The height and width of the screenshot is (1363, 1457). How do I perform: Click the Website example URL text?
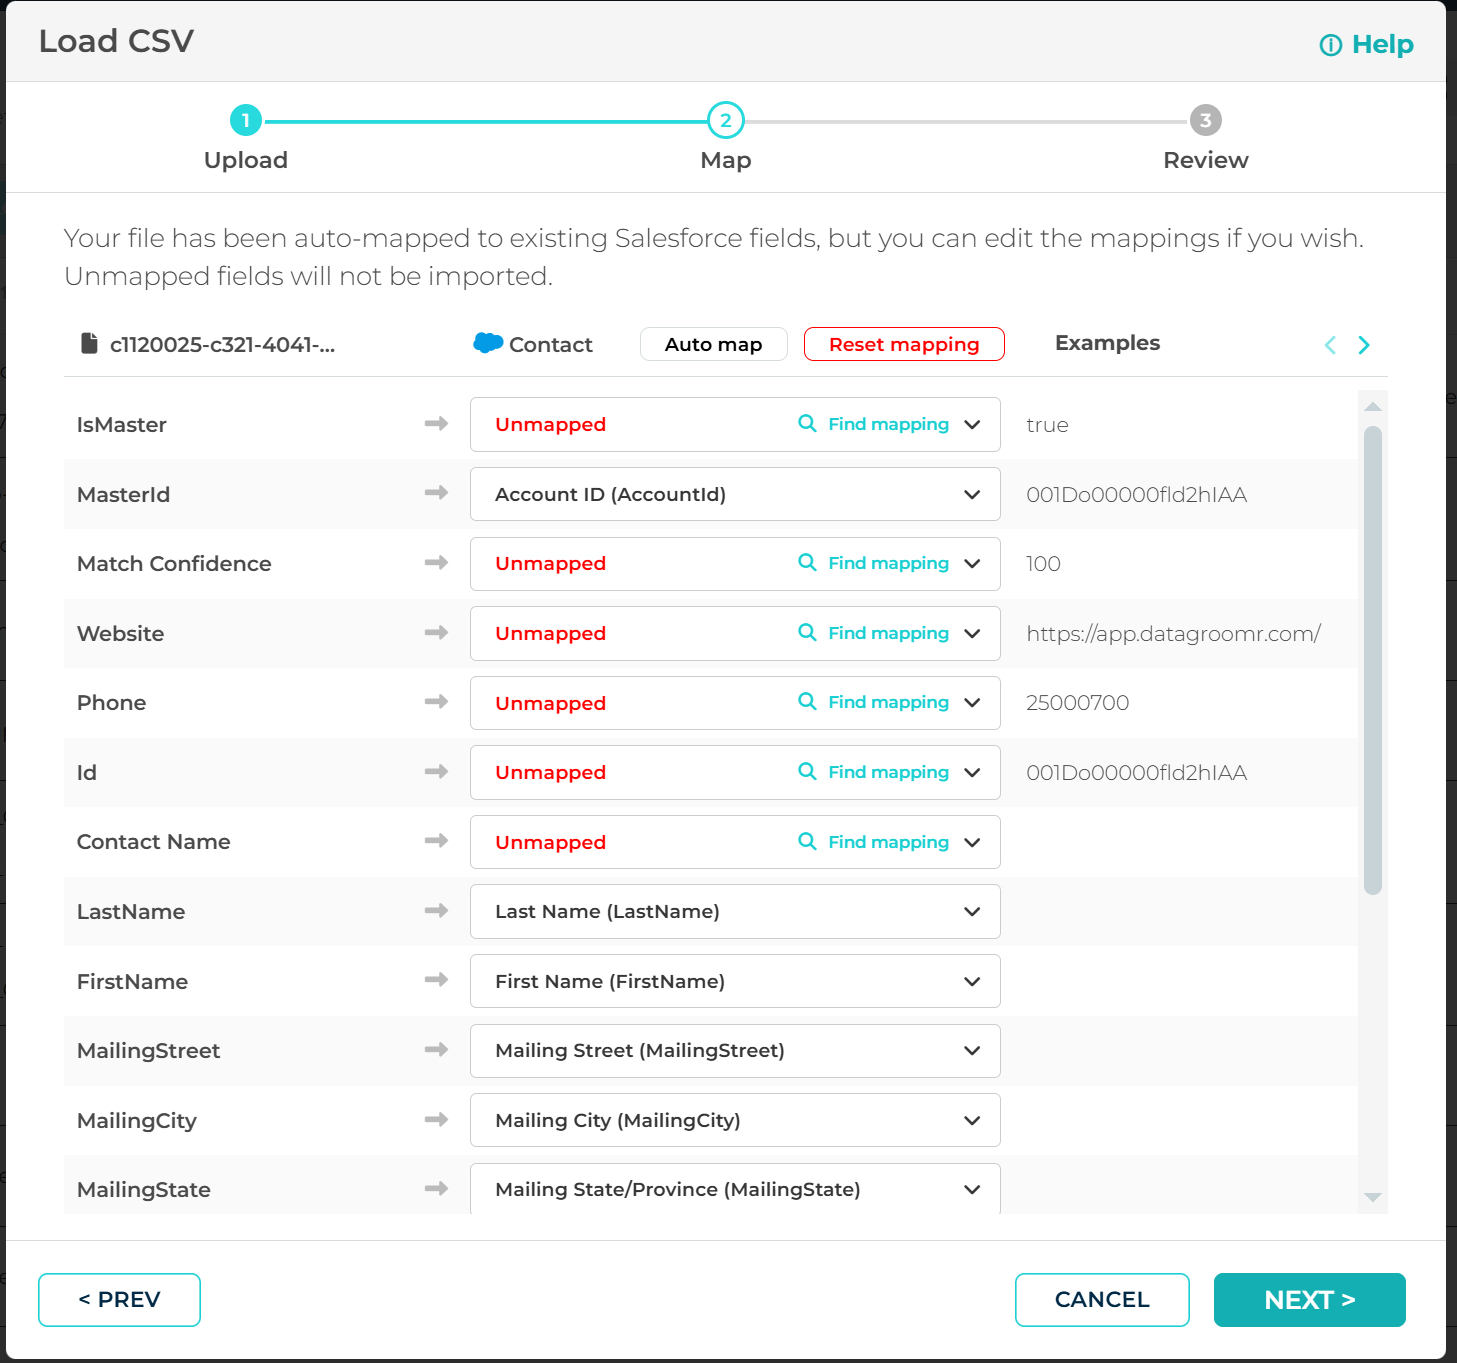(1173, 633)
